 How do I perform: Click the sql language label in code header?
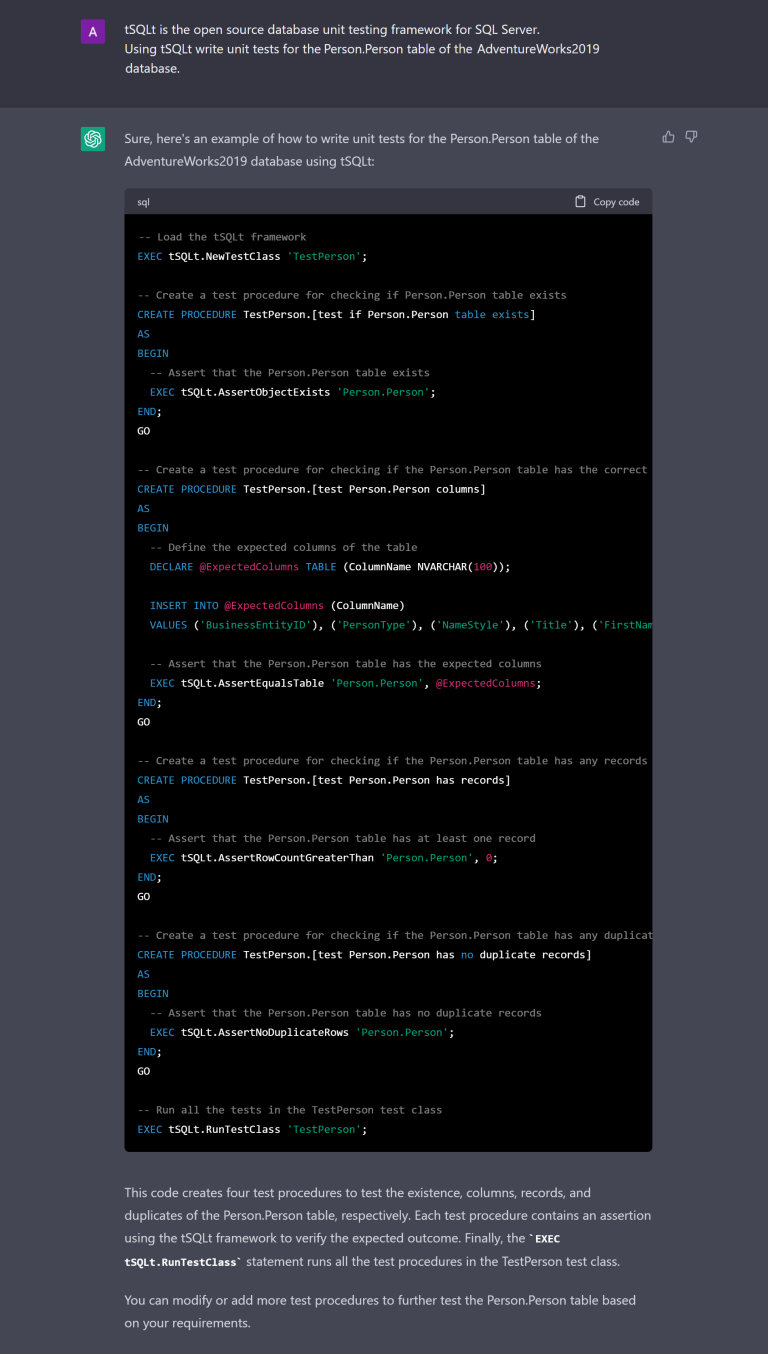coord(144,202)
